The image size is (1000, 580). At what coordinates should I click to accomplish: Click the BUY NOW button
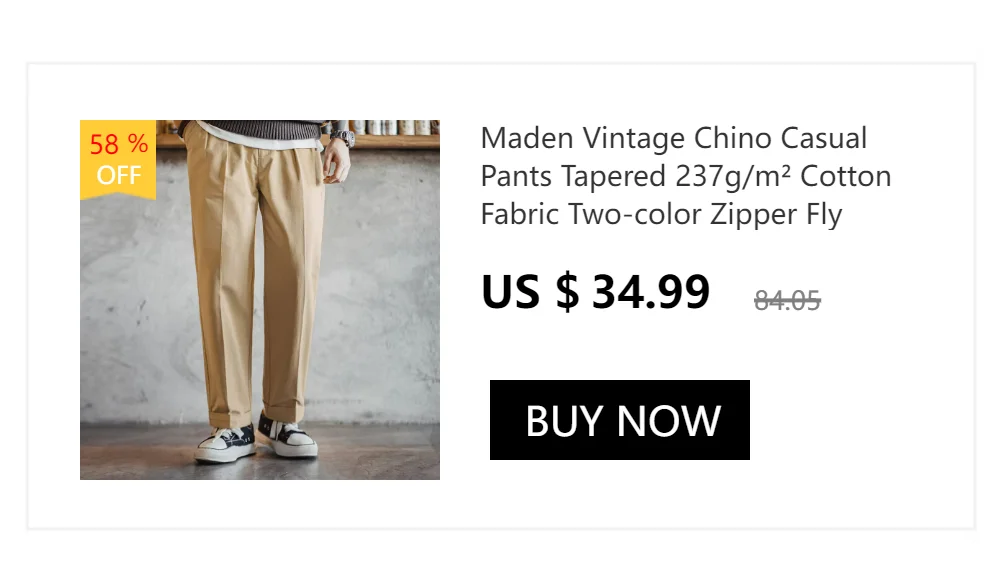point(619,420)
